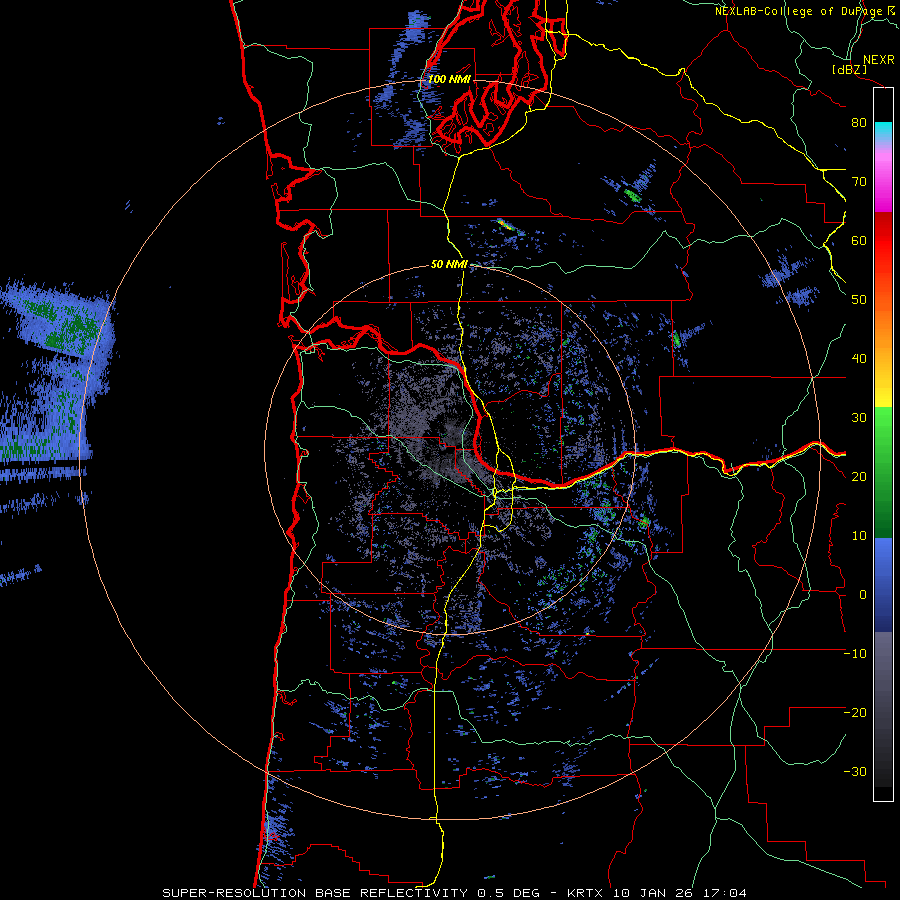Click the -30 value on dBZ scale
900x900 pixels.
coord(855,771)
